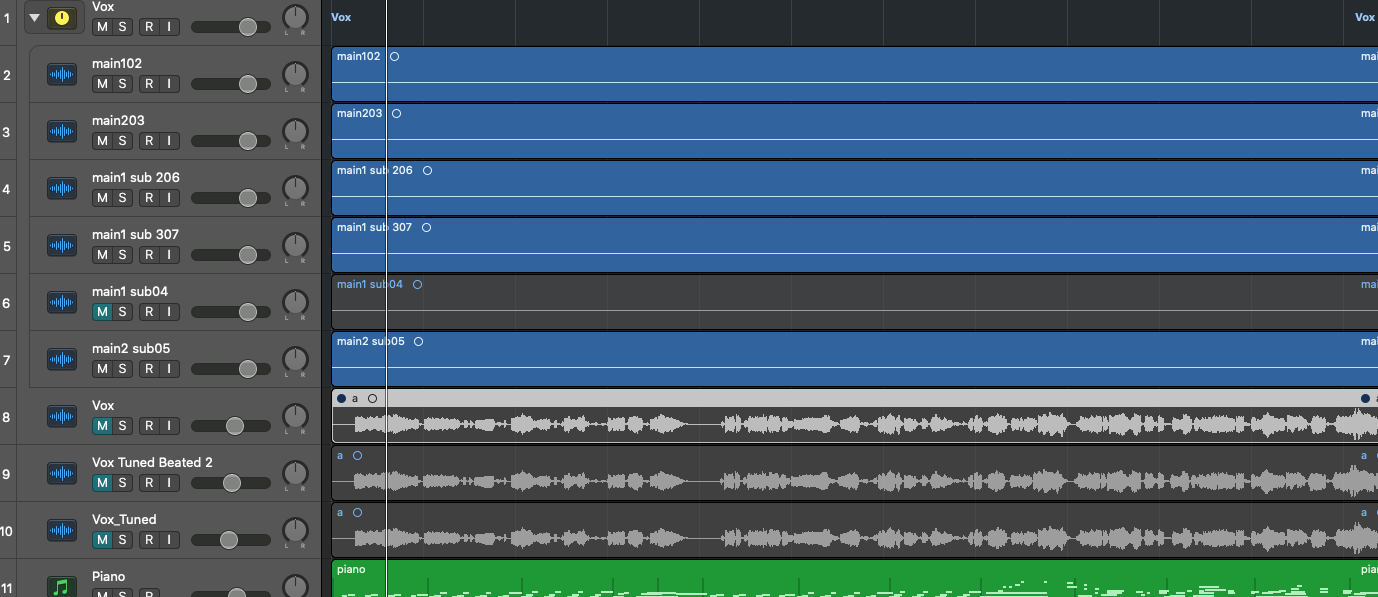Image resolution: width=1378 pixels, height=597 pixels.
Task: Click the track 8 Vox waveform icon
Action: tap(62, 416)
